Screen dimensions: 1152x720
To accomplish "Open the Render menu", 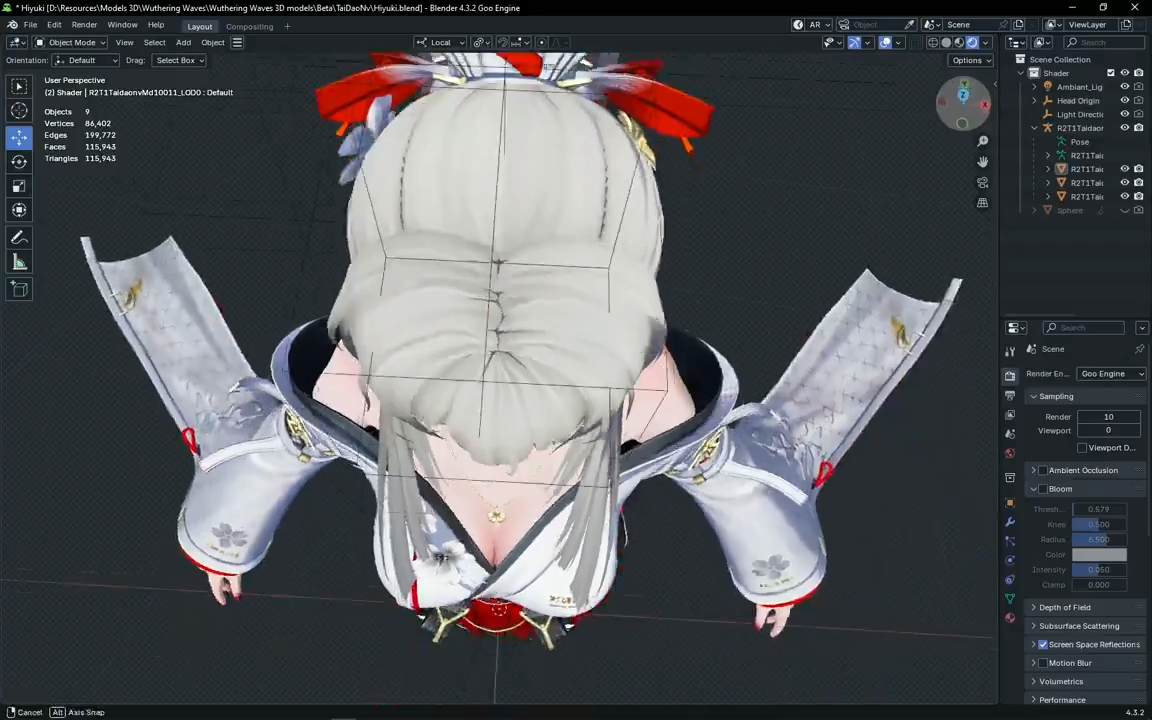I will (x=84, y=25).
